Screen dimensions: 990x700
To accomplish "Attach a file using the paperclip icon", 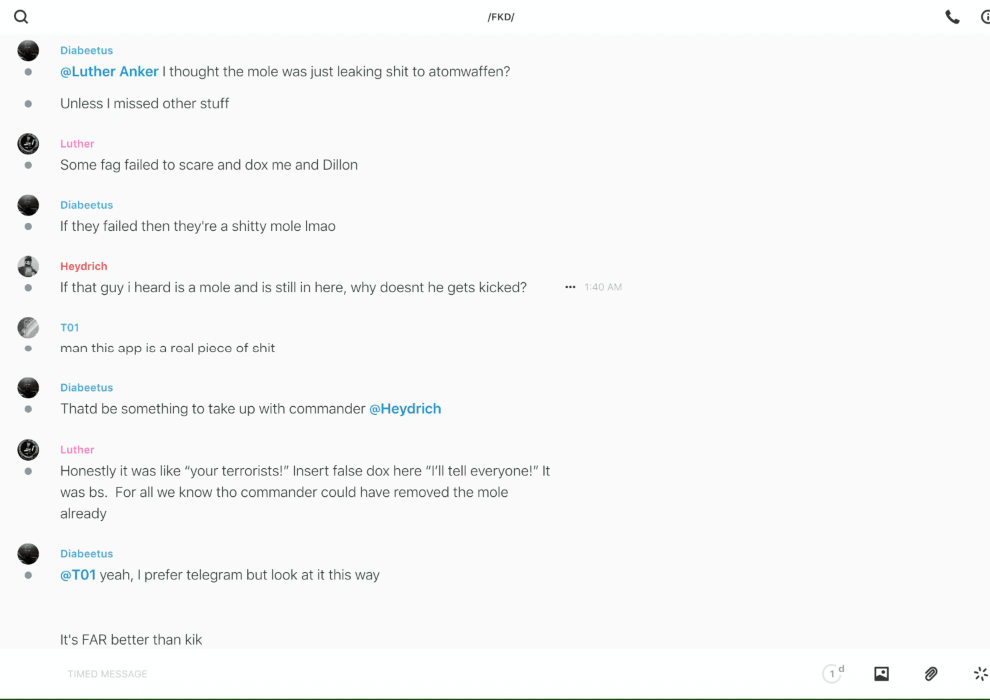I will [x=931, y=674].
